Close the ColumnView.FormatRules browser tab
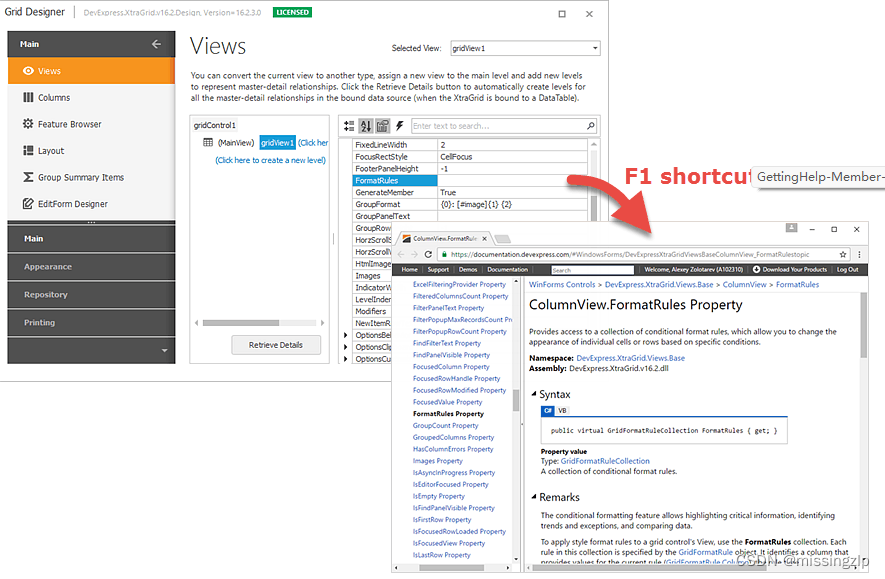 click(x=484, y=239)
